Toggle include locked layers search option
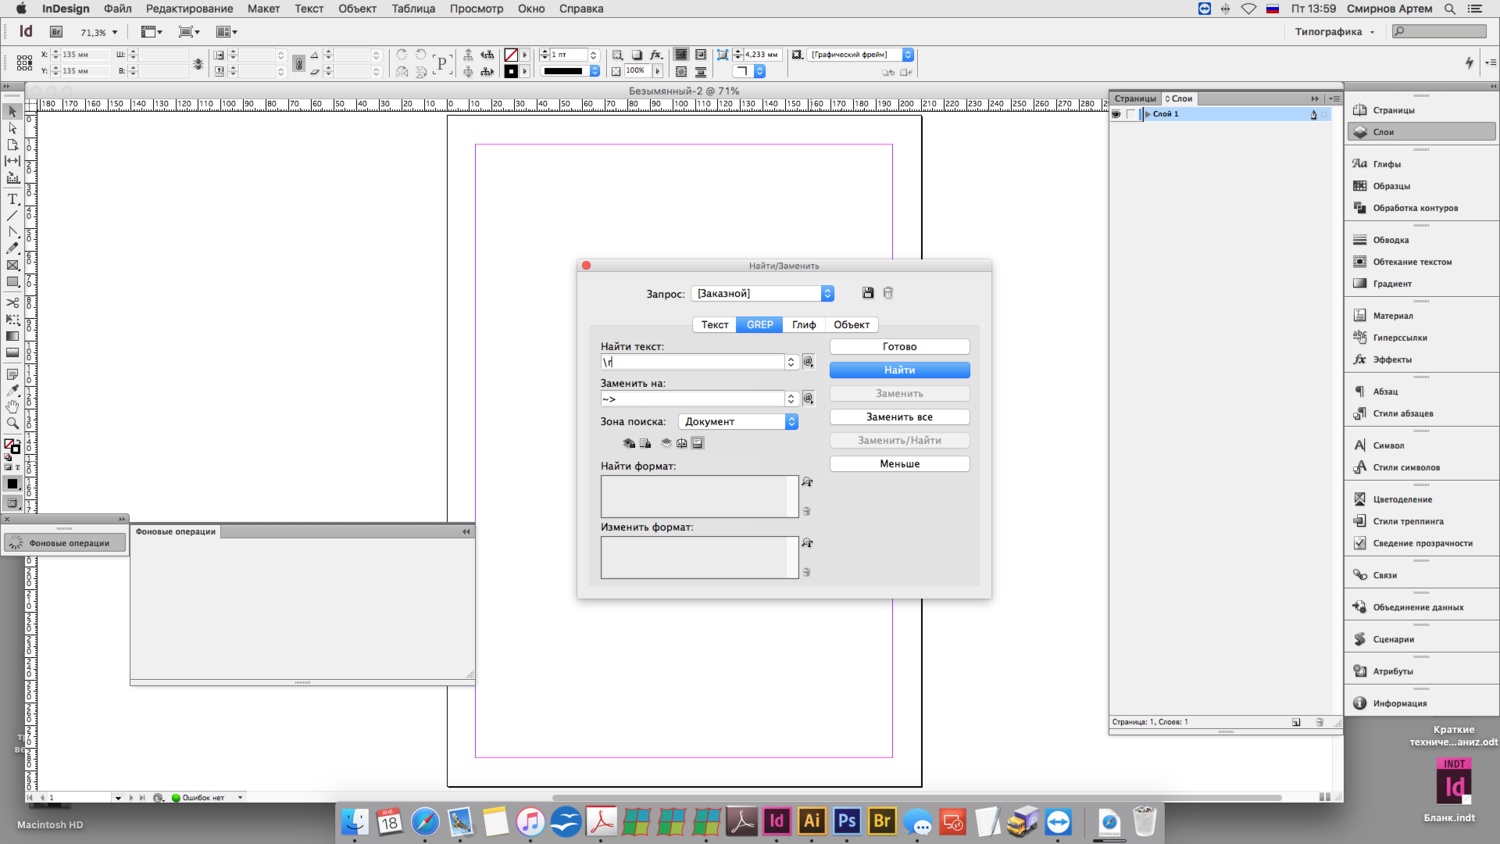The height and width of the screenshot is (844, 1500). click(629, 443)
